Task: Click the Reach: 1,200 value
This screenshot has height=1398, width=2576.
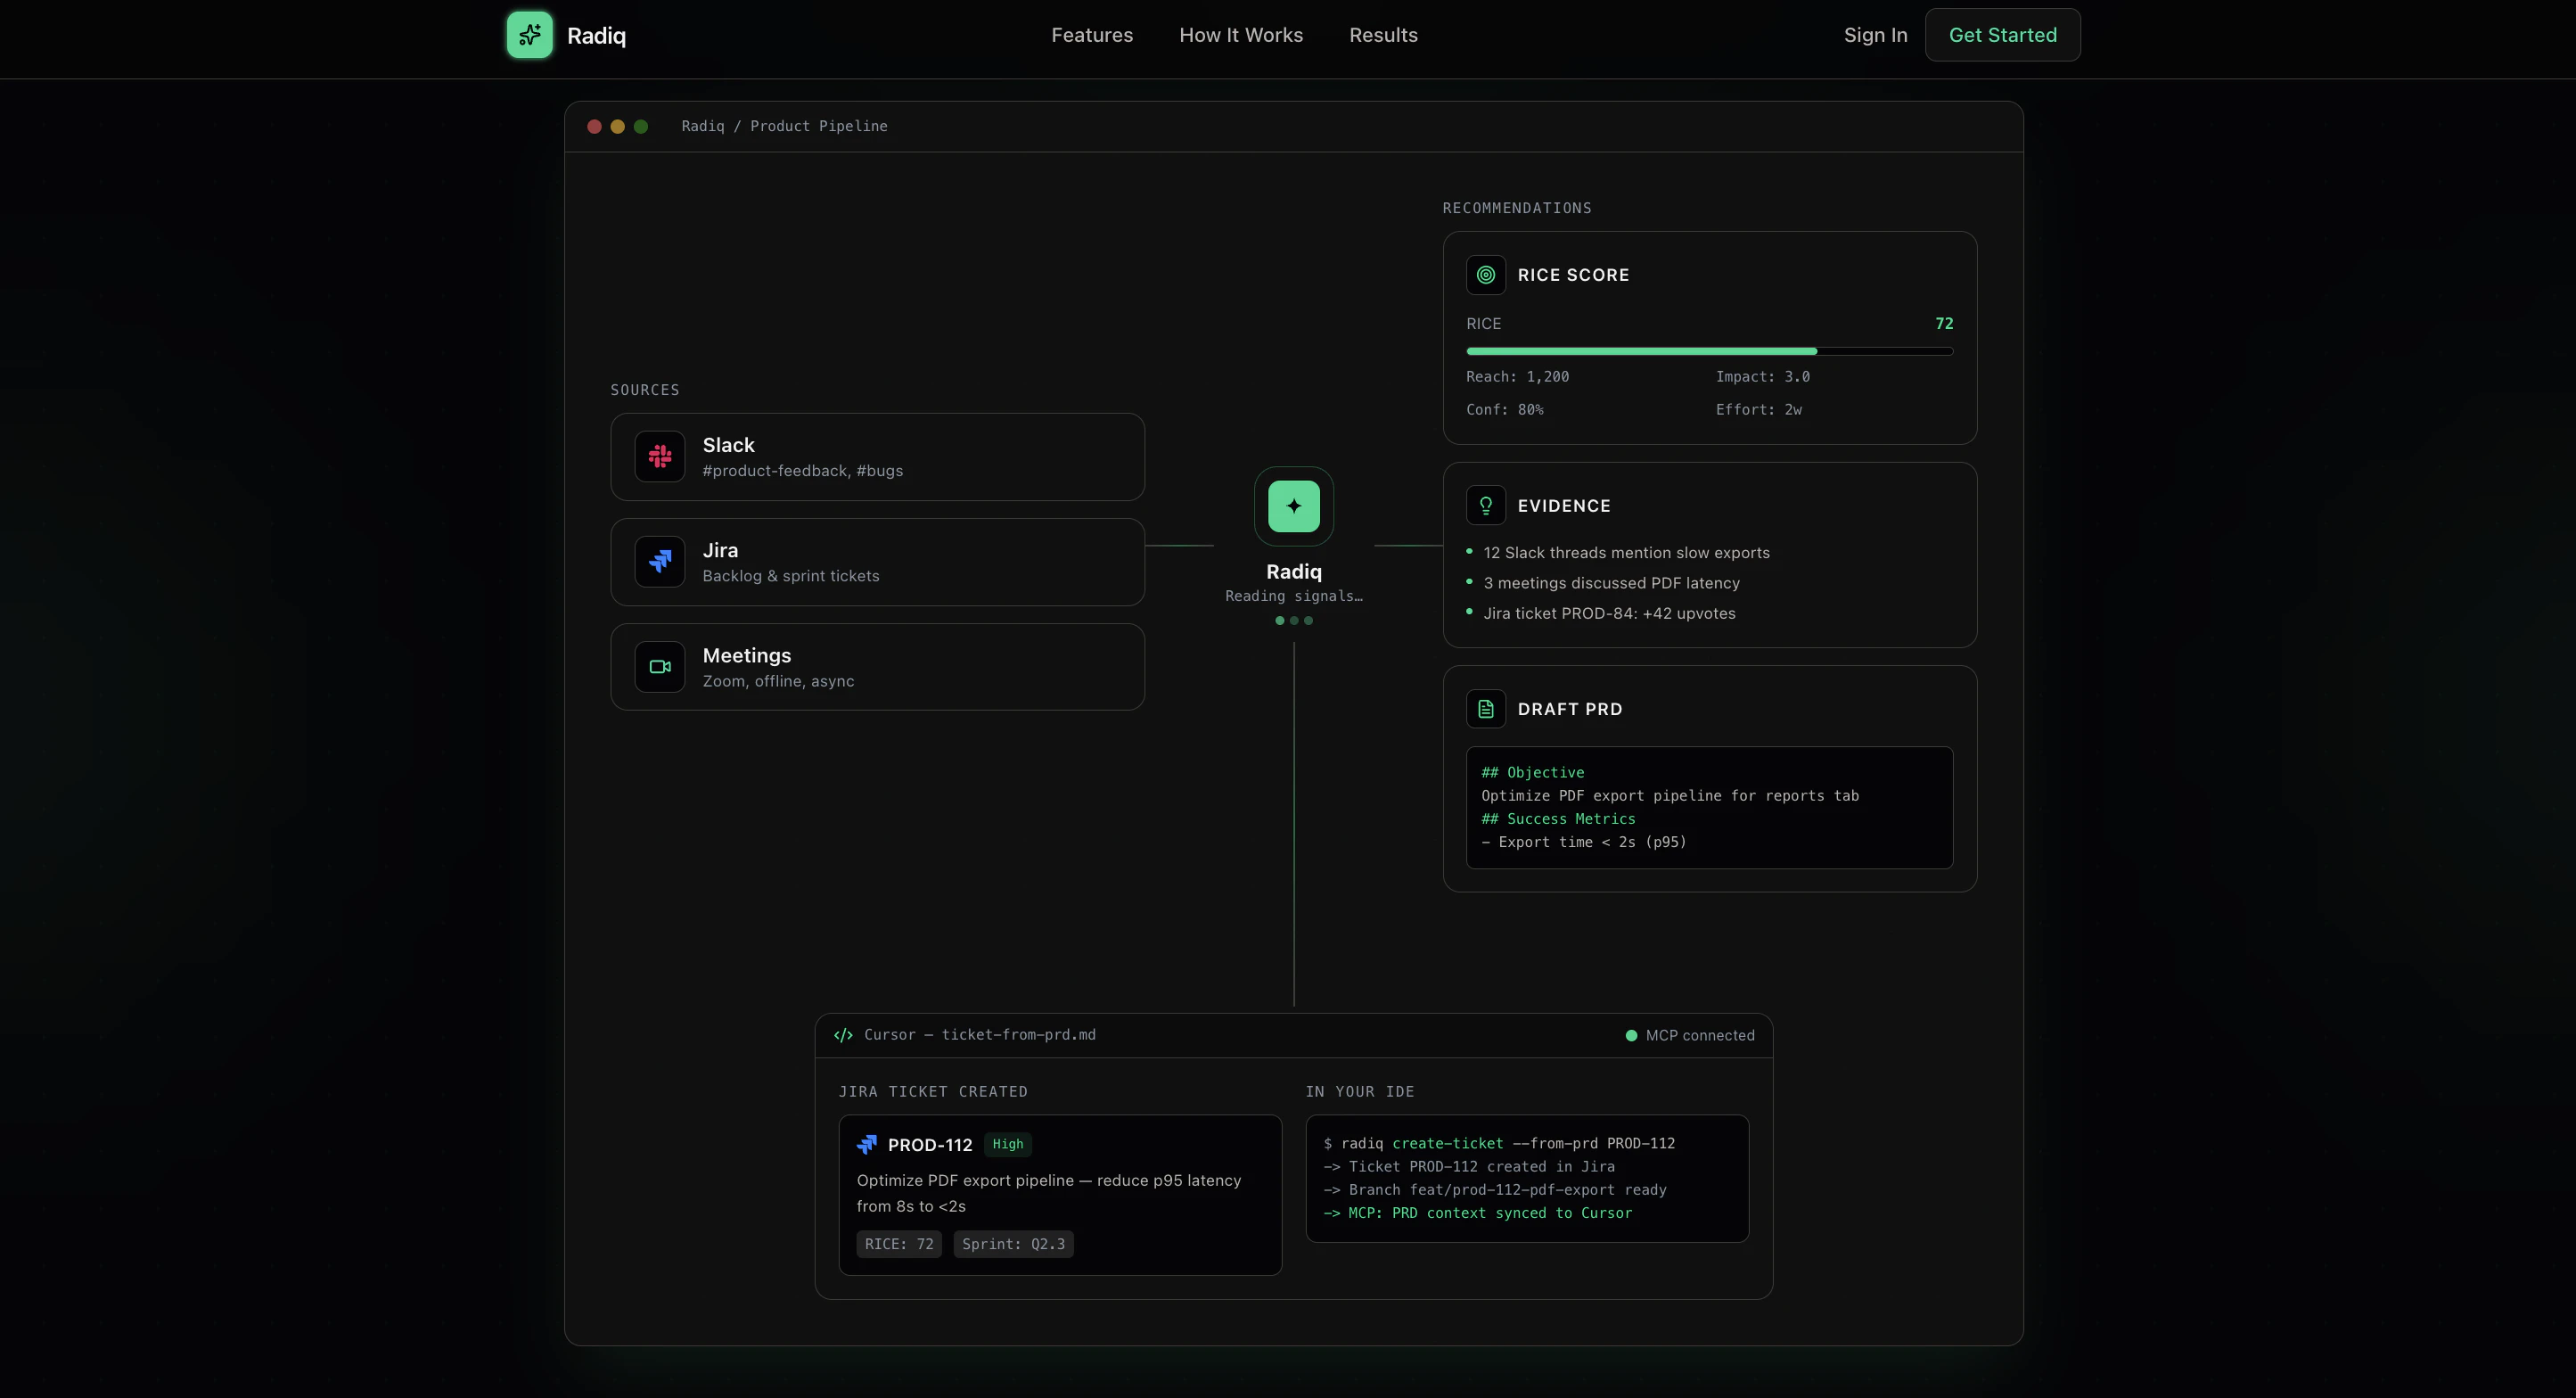Action: [1517, 377]
